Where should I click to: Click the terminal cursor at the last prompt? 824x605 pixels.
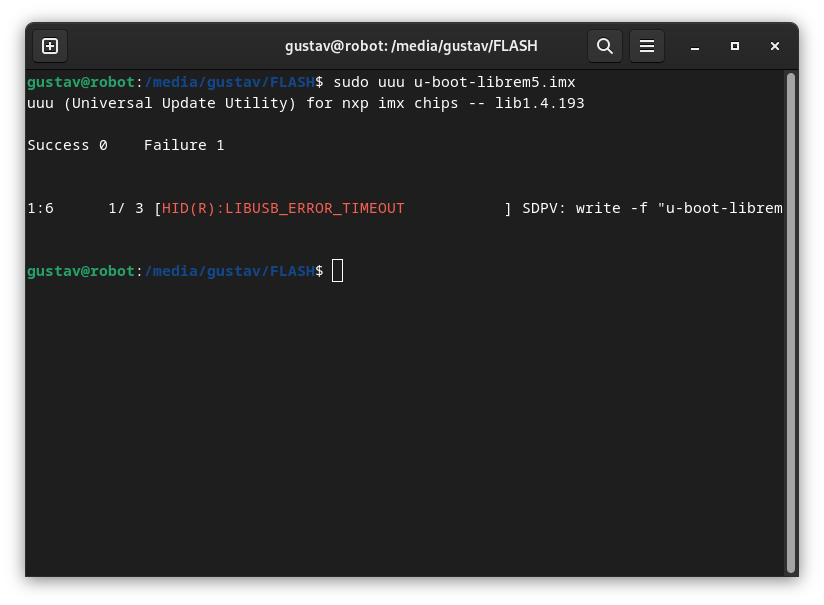click(337, 271)
